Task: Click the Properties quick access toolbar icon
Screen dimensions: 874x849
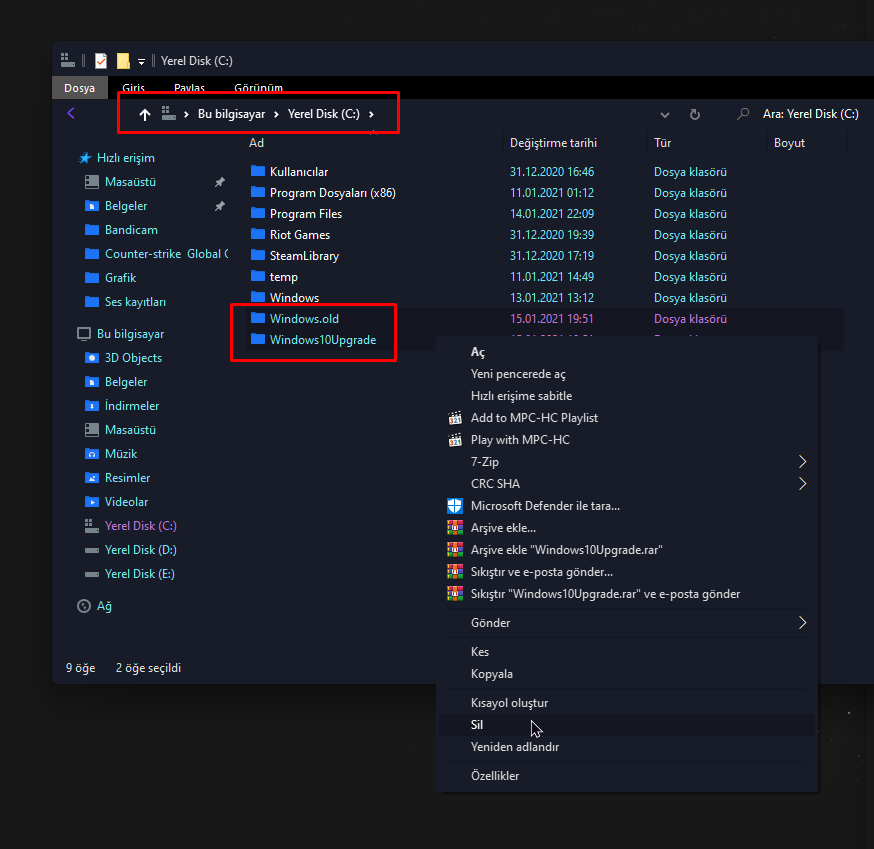Action: pyautogui.click(x=101, y=61)
